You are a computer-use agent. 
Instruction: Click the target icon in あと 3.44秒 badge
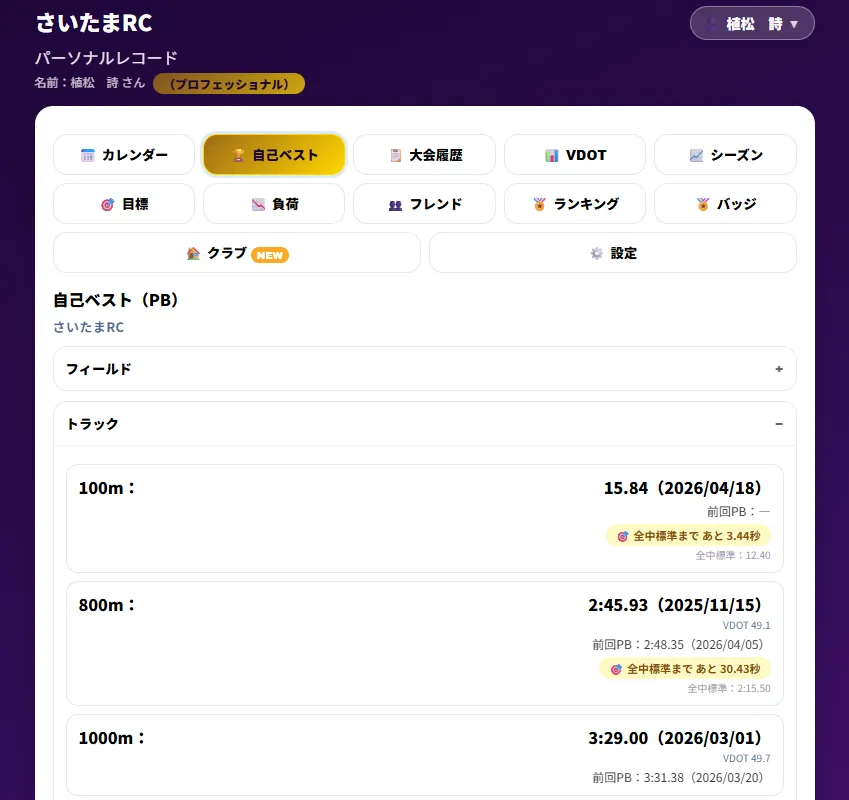pyautogui.click(x=623, y=536)
